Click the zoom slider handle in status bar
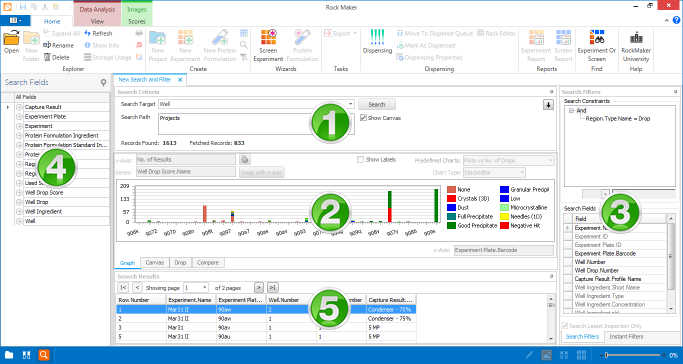Image resolution: width=683 pixels, height=364 pixels. (606, 355)
